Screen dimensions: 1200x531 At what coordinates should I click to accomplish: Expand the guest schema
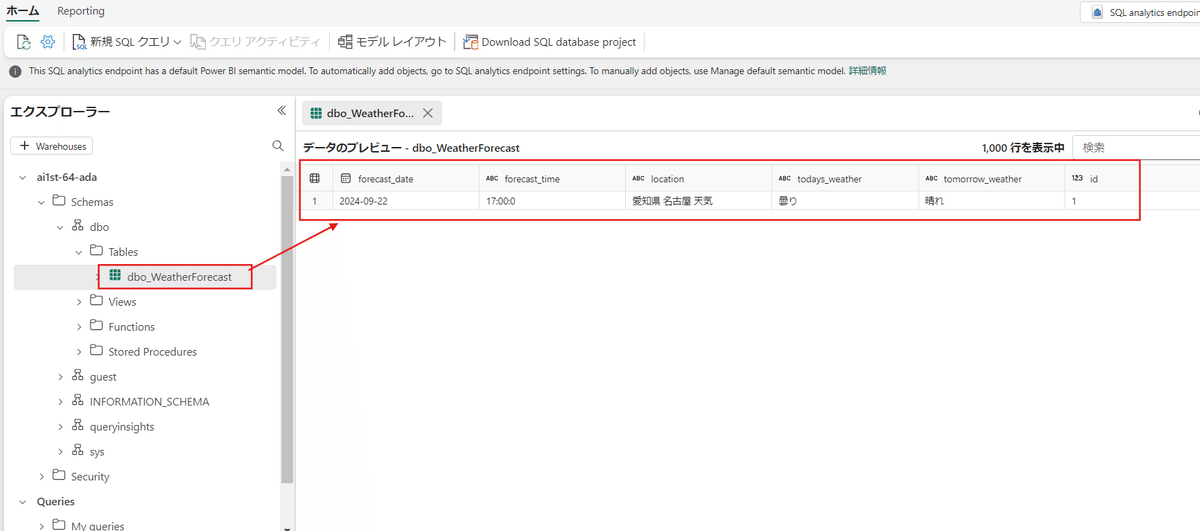pyautogui.click(x=60, y=377)
